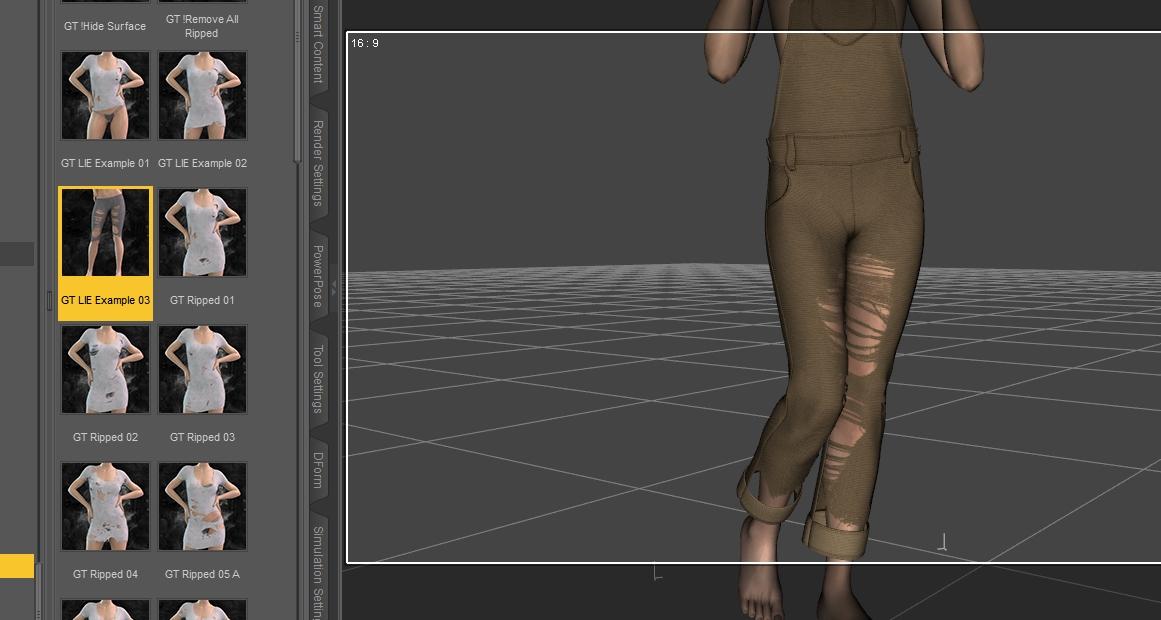Screen dimensions: 1161x620
Task: Click the 16 : 9 aspect ratio label
Action: pyautogui.click(x=364, y=44)
